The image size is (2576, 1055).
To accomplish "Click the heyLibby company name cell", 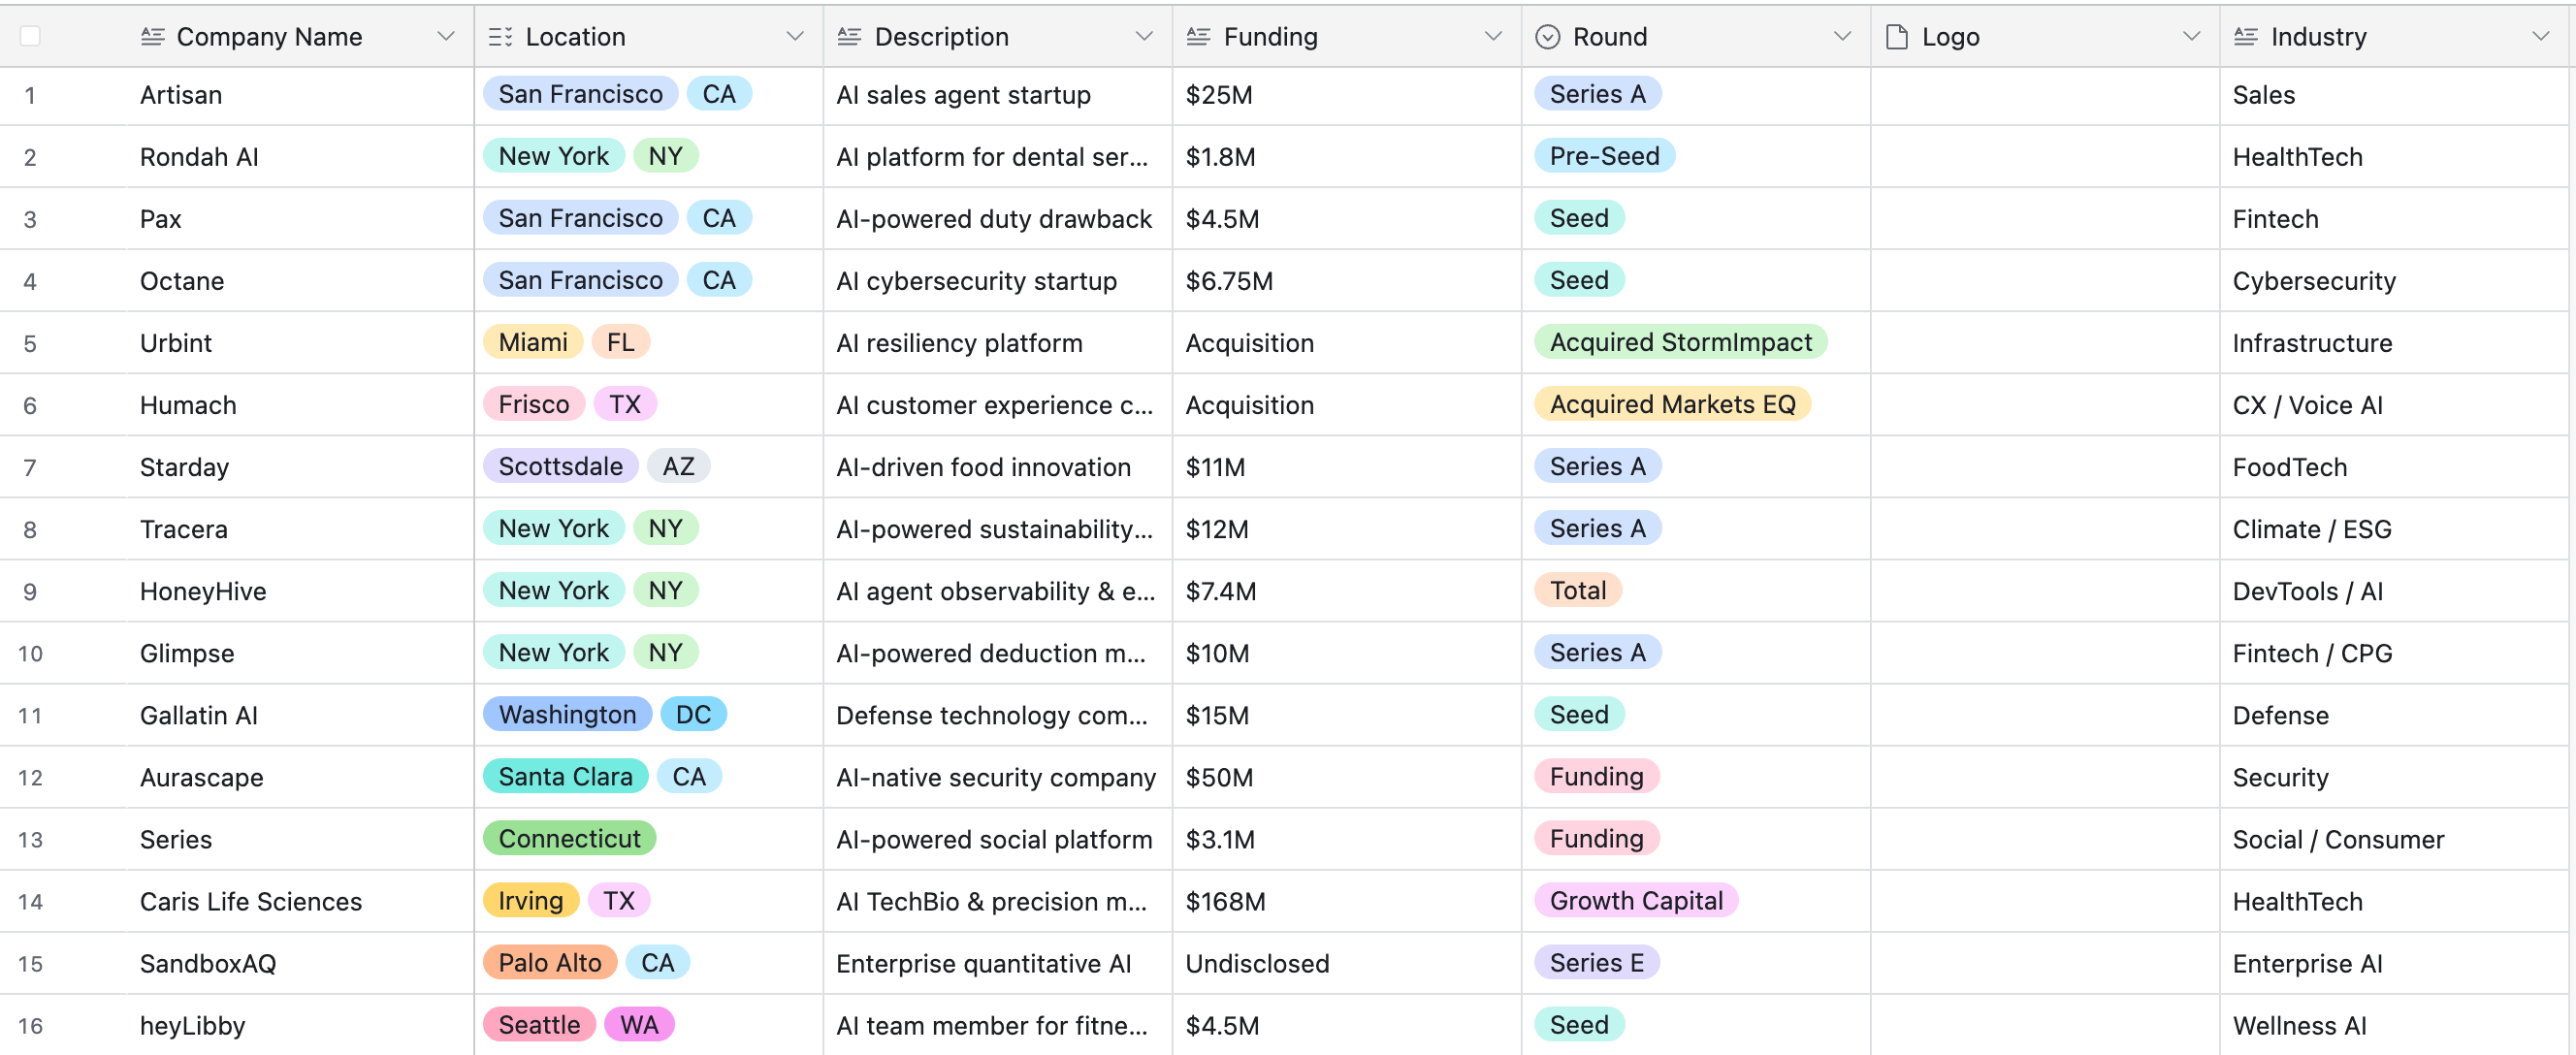I will coord(300,1025).
